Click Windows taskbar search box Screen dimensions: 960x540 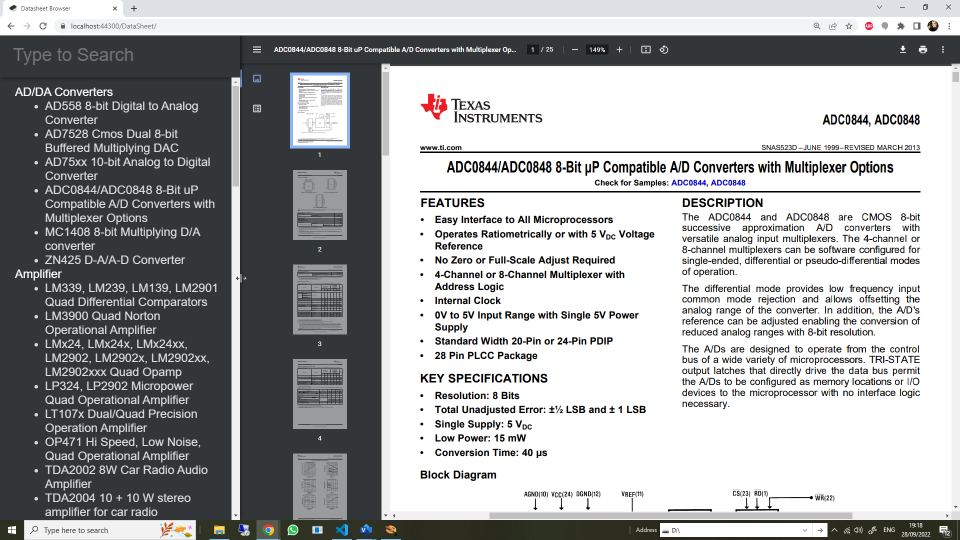[x=110, y=530]
